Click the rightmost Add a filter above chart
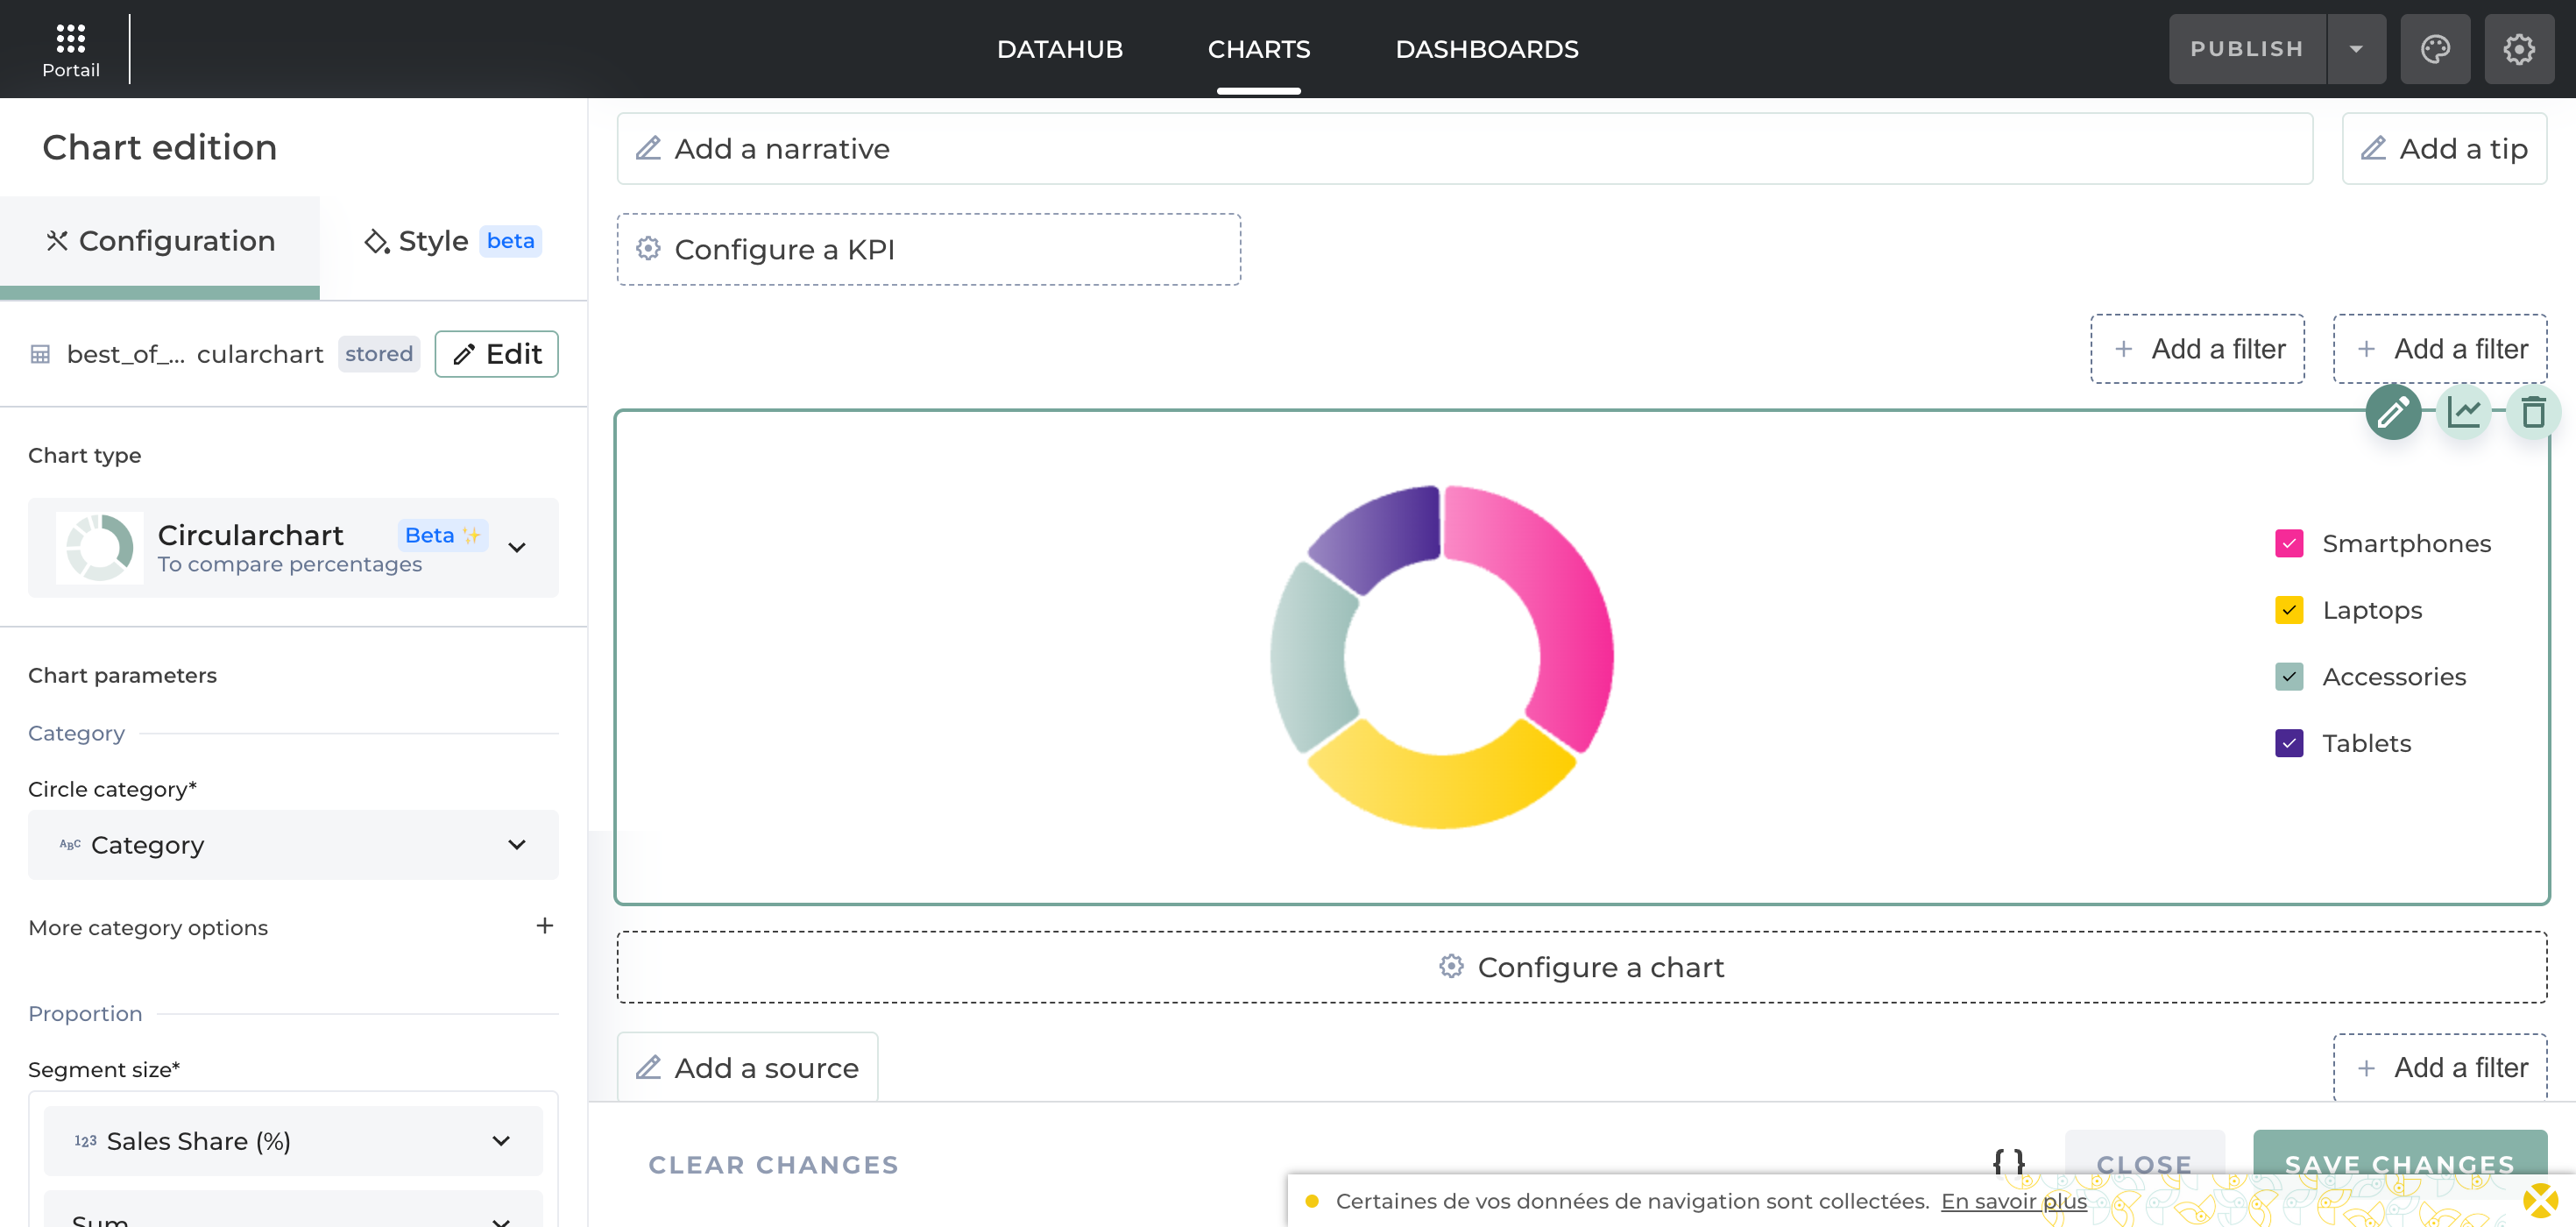The height and width of the screenshot is (1227, 2576). click(x=2439, y=349)
